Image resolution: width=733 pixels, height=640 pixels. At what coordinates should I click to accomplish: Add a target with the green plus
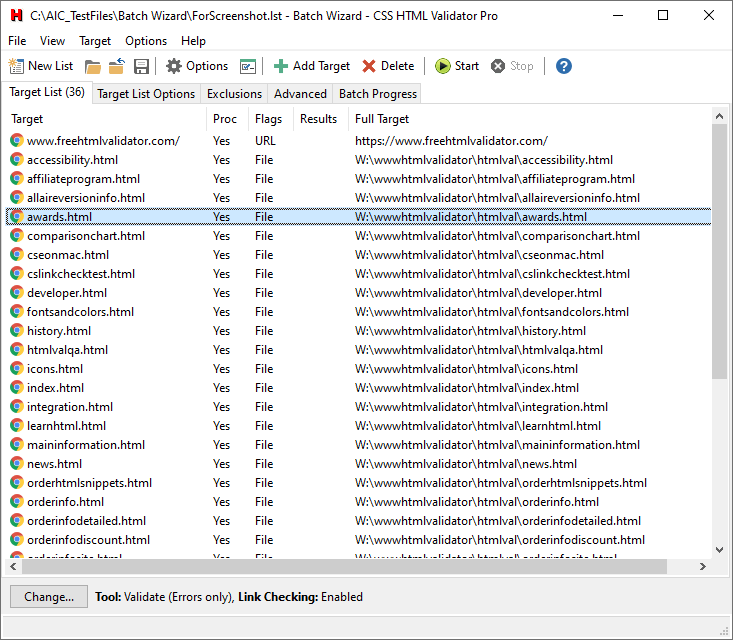(311, 66)
